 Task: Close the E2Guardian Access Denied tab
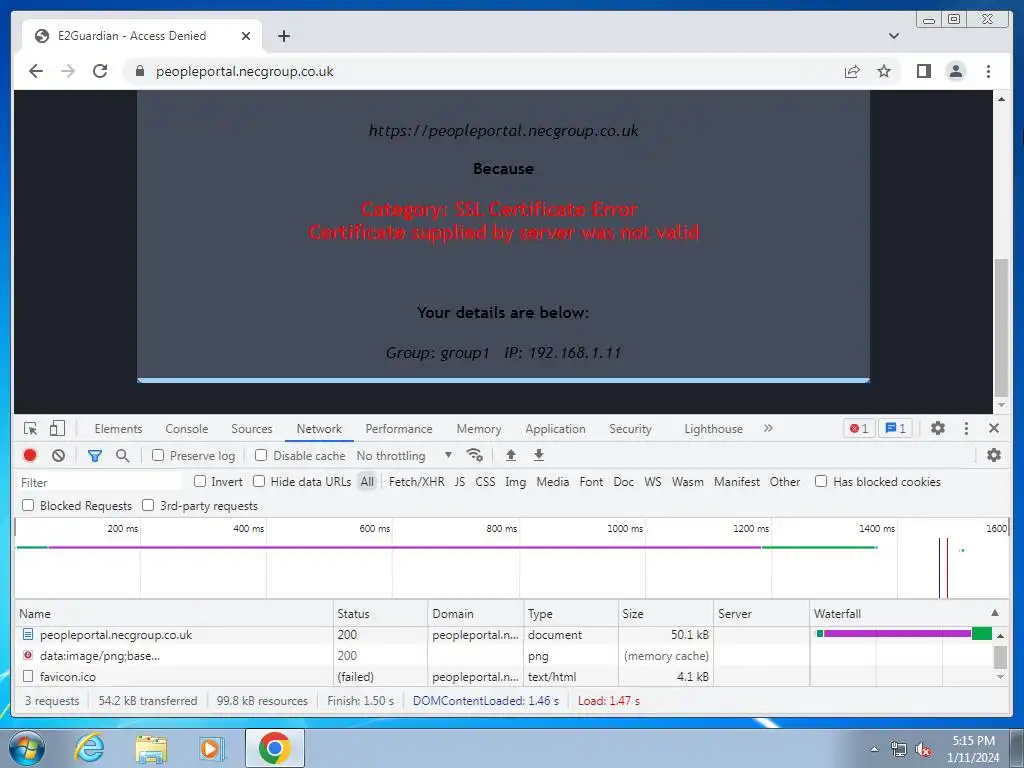click(246, 36)
